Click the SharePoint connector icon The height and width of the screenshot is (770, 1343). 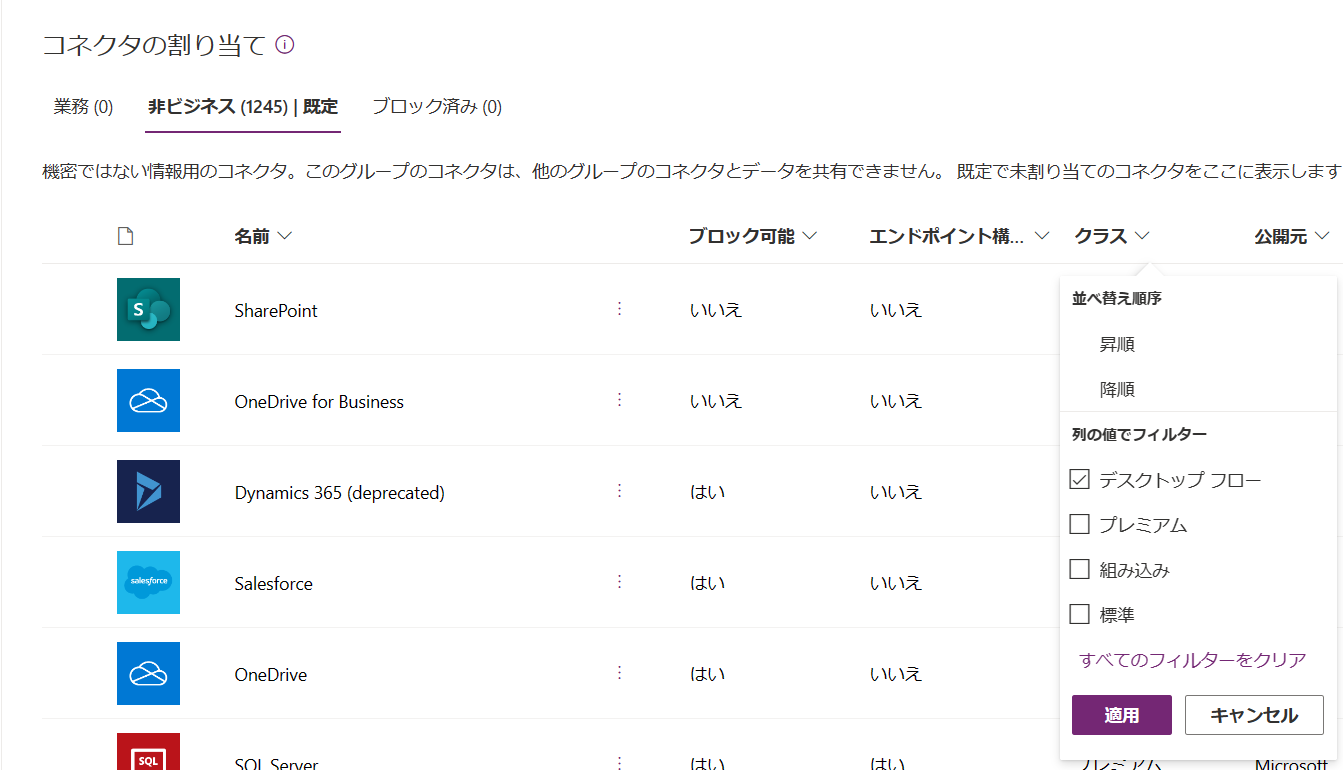click(148, 309)
